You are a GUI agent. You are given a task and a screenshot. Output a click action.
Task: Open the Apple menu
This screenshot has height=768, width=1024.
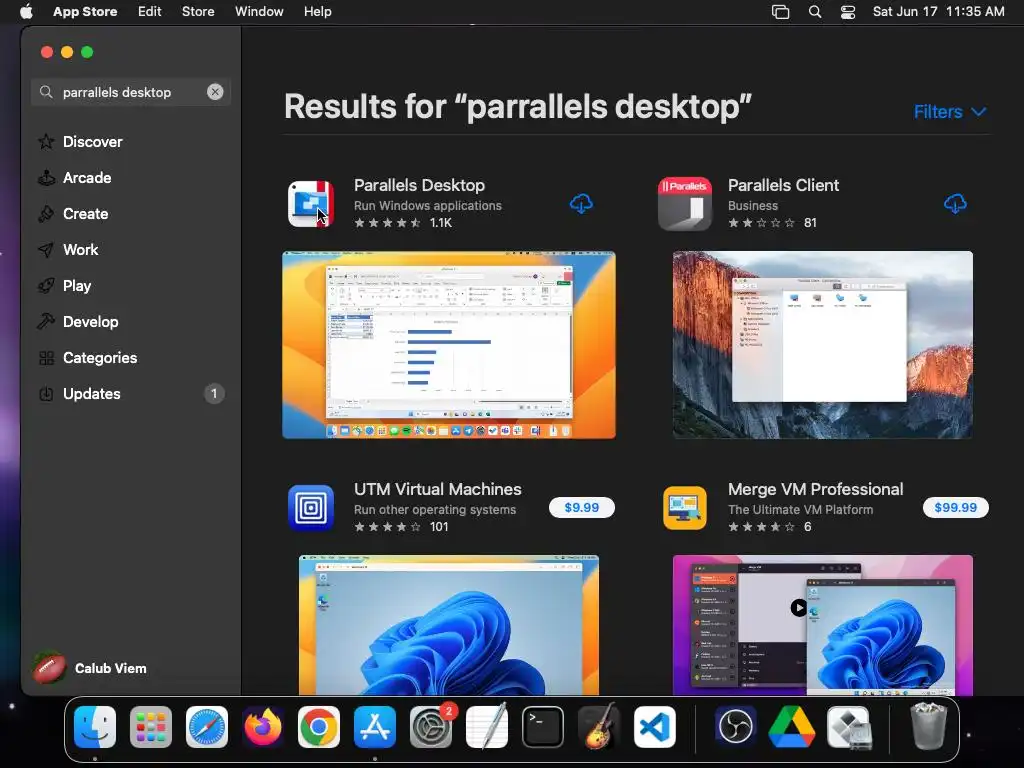(26, 12)
